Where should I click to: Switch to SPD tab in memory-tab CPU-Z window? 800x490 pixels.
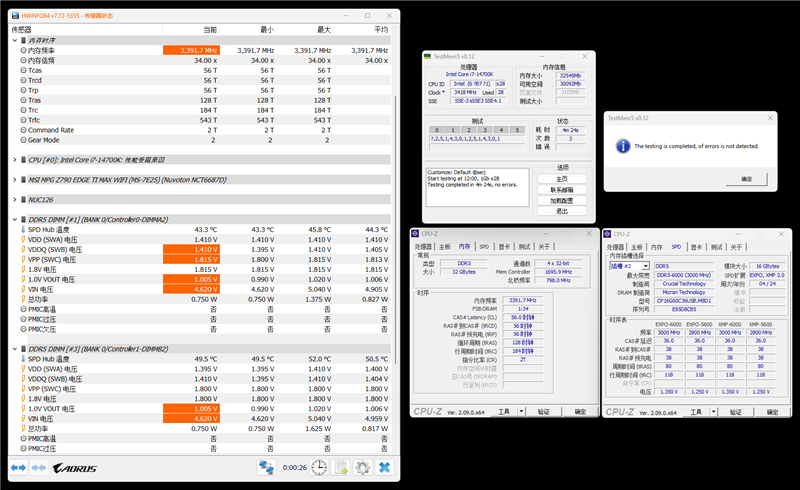(484, 247)
